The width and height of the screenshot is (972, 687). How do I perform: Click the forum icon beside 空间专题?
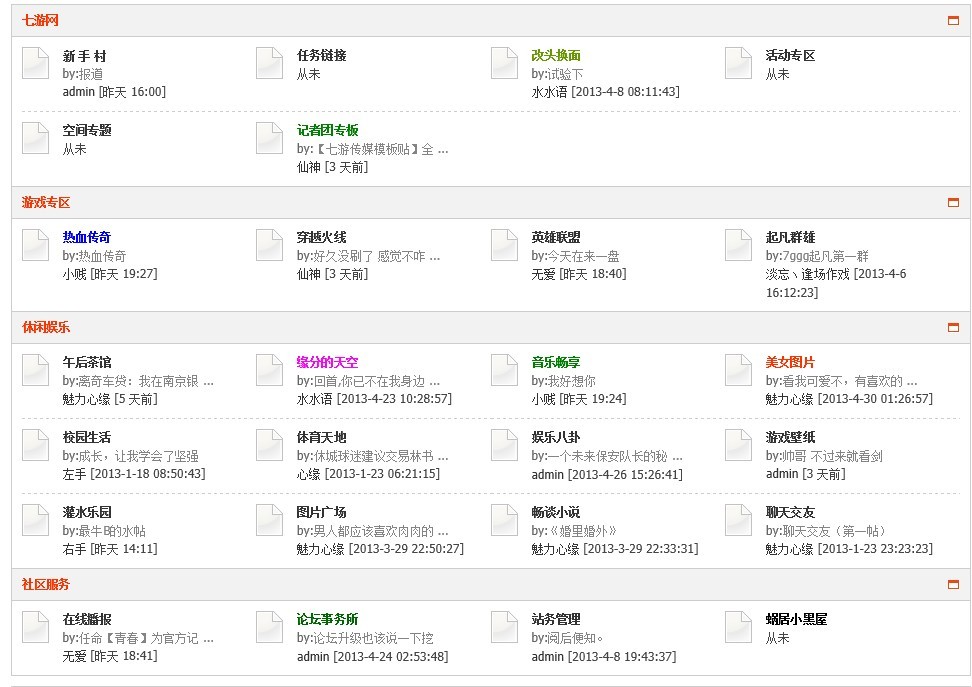click(x=35, y=138)
